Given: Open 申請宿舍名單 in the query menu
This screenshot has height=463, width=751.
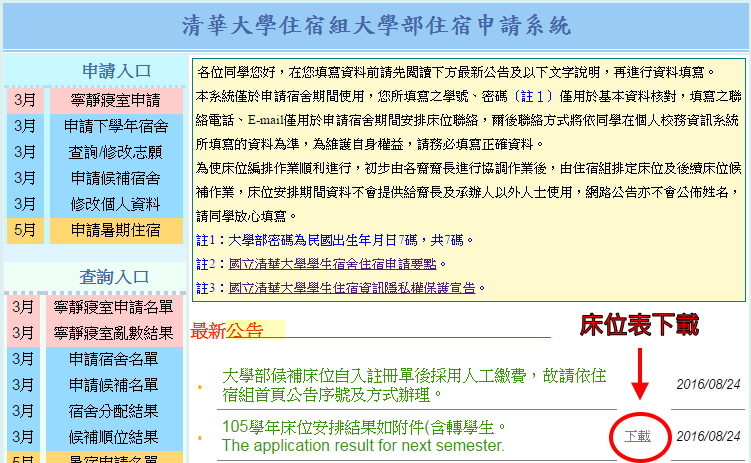Looking at the screenshot, I should [114, 359].
